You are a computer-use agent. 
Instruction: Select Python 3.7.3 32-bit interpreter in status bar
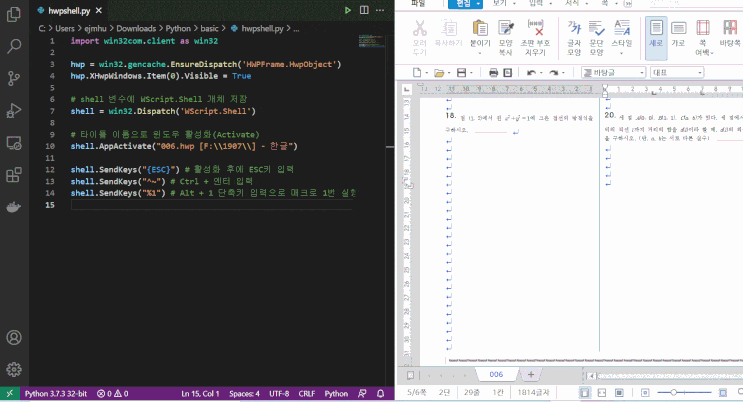pyautogui.click(x=56, y=393)
